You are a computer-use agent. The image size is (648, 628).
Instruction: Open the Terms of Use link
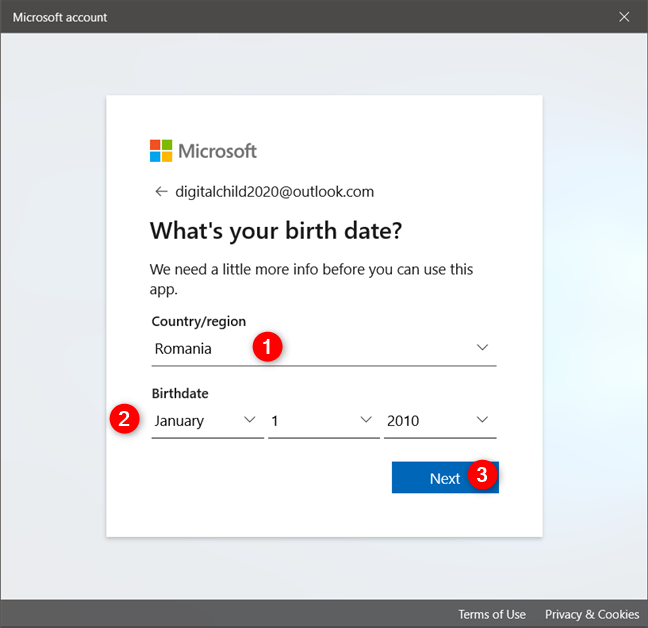coord(491,614)
